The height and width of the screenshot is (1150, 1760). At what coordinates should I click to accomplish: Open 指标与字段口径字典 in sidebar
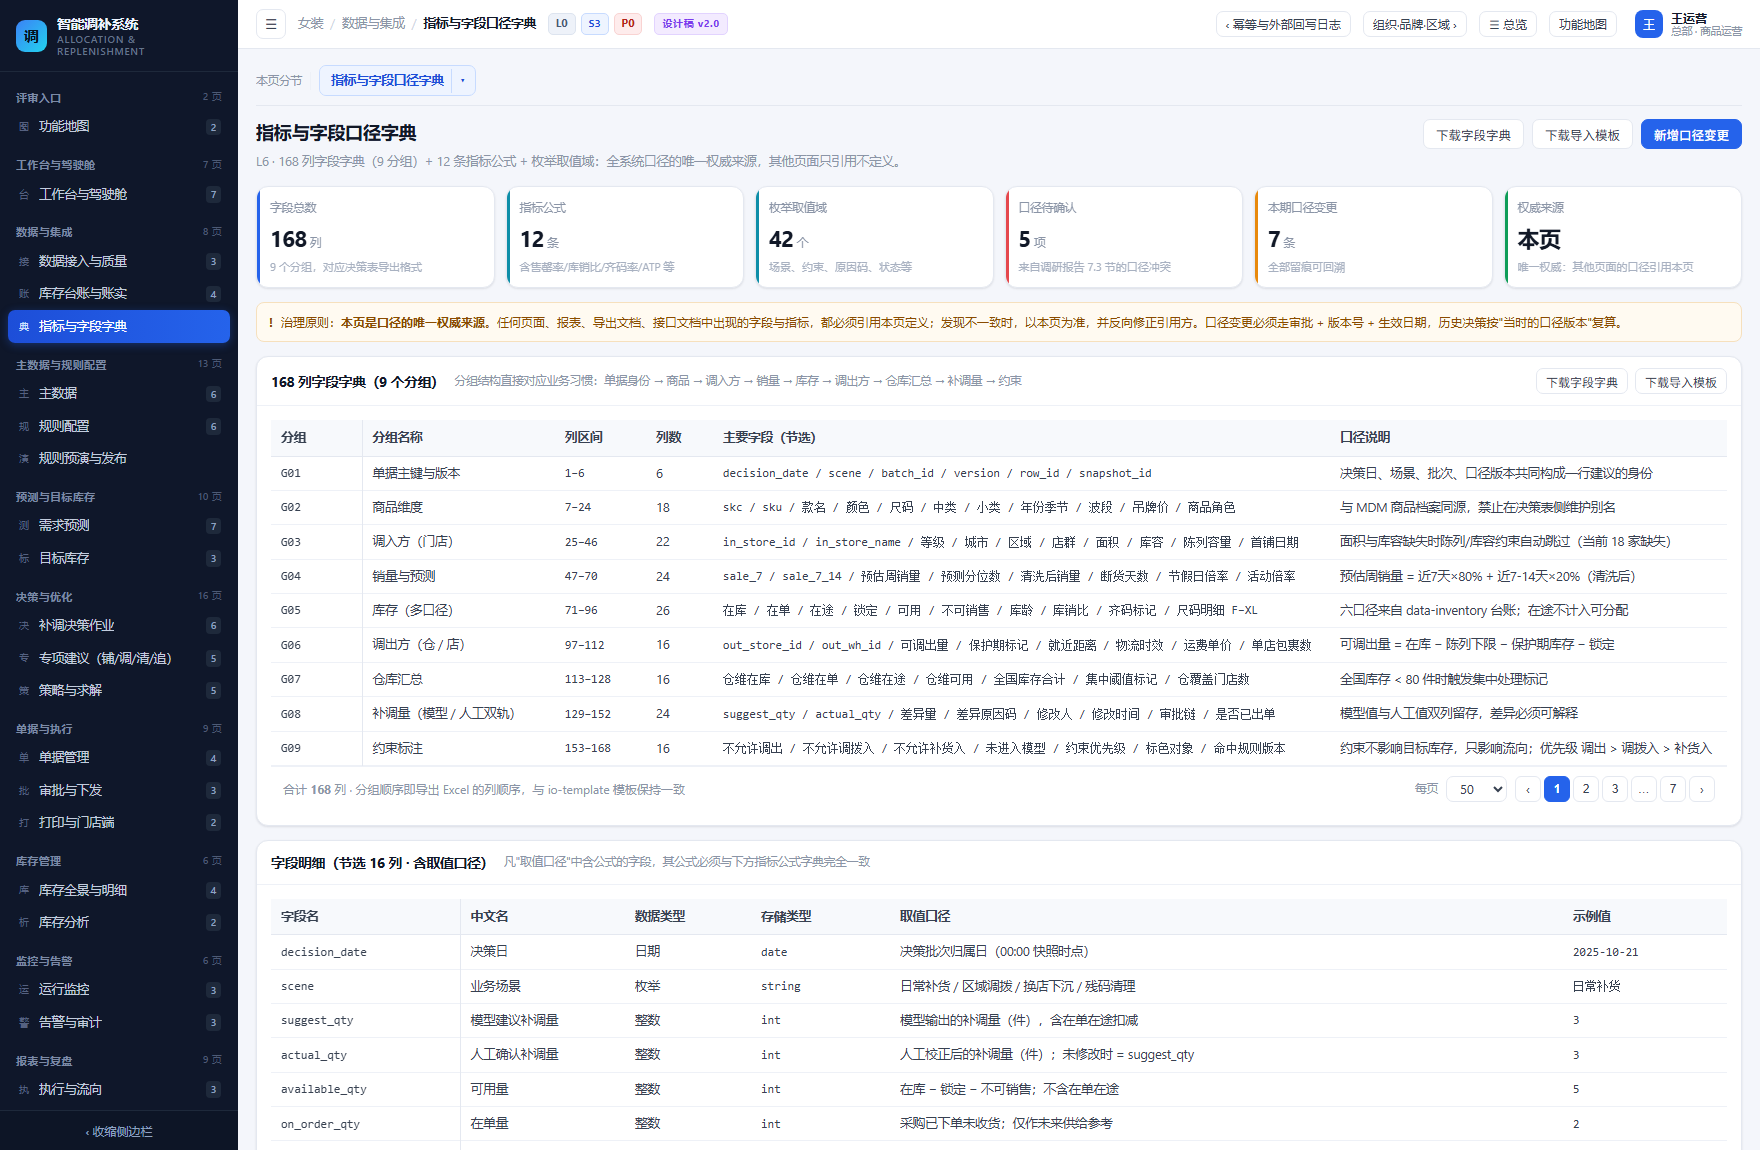(x=119, y=326)
